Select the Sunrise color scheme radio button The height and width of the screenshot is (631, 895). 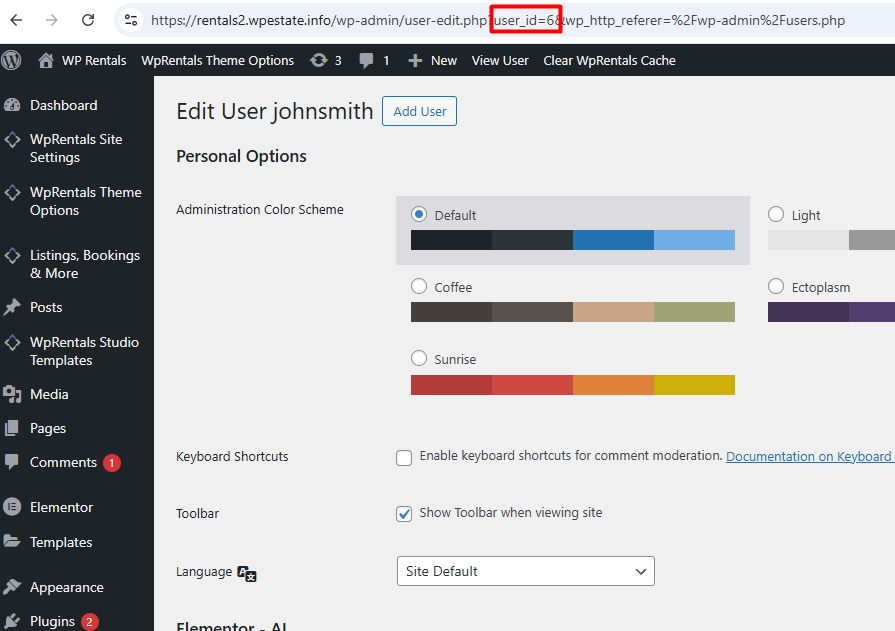(419, 359)
